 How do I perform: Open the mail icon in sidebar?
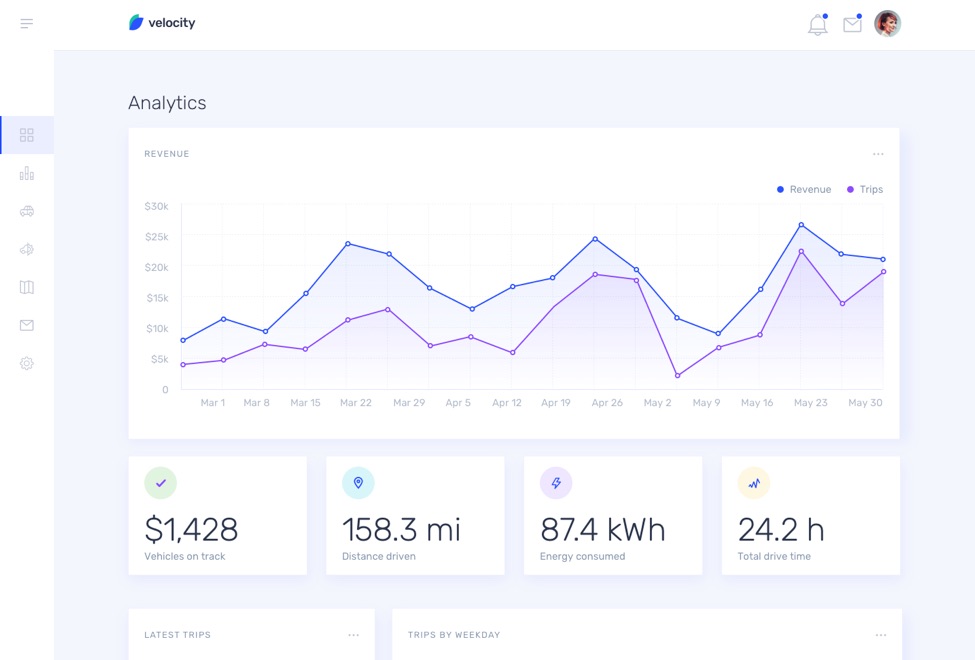(27, 325)
